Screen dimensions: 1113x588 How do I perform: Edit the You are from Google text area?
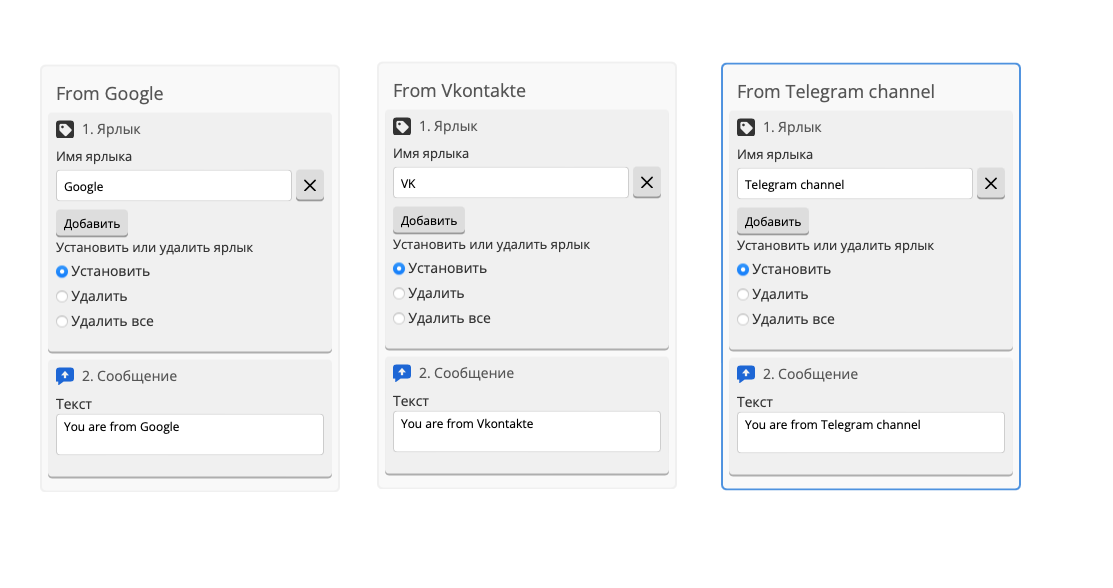pyautogui.click(x=190, y=434)
